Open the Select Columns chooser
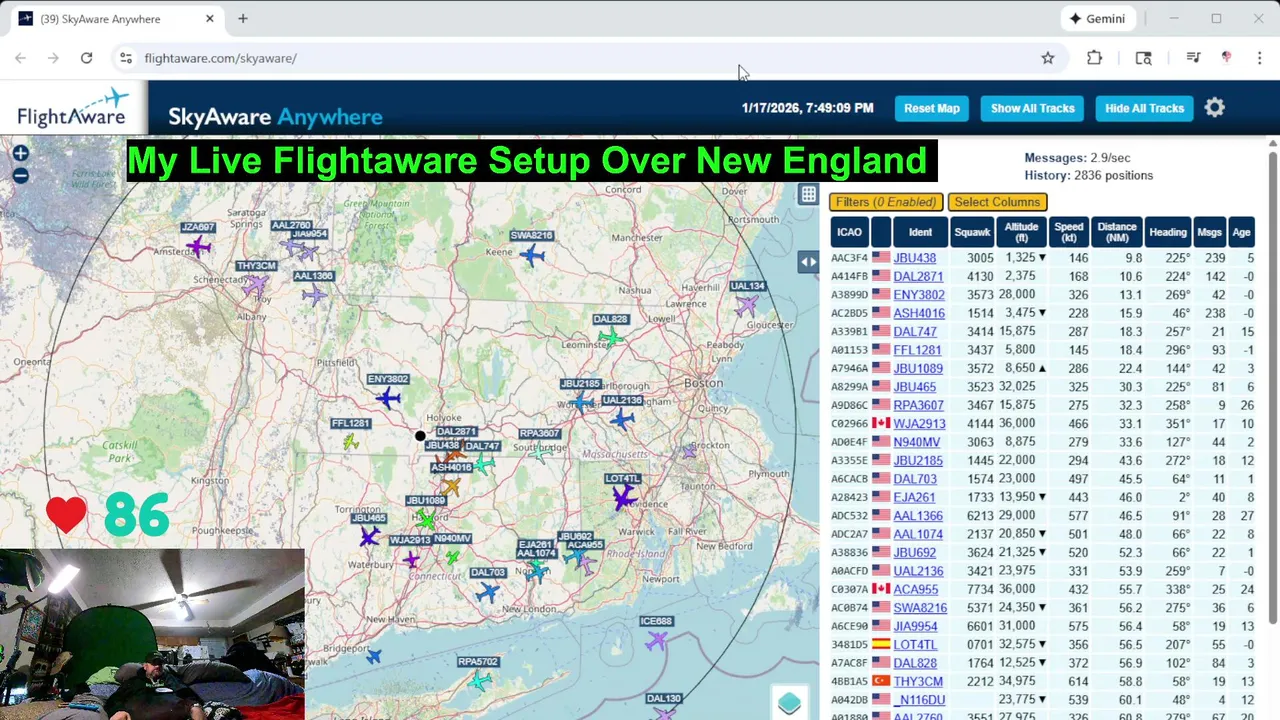Image resolution: width=1280 pixels, height=720 pixels. click(997, 202)
